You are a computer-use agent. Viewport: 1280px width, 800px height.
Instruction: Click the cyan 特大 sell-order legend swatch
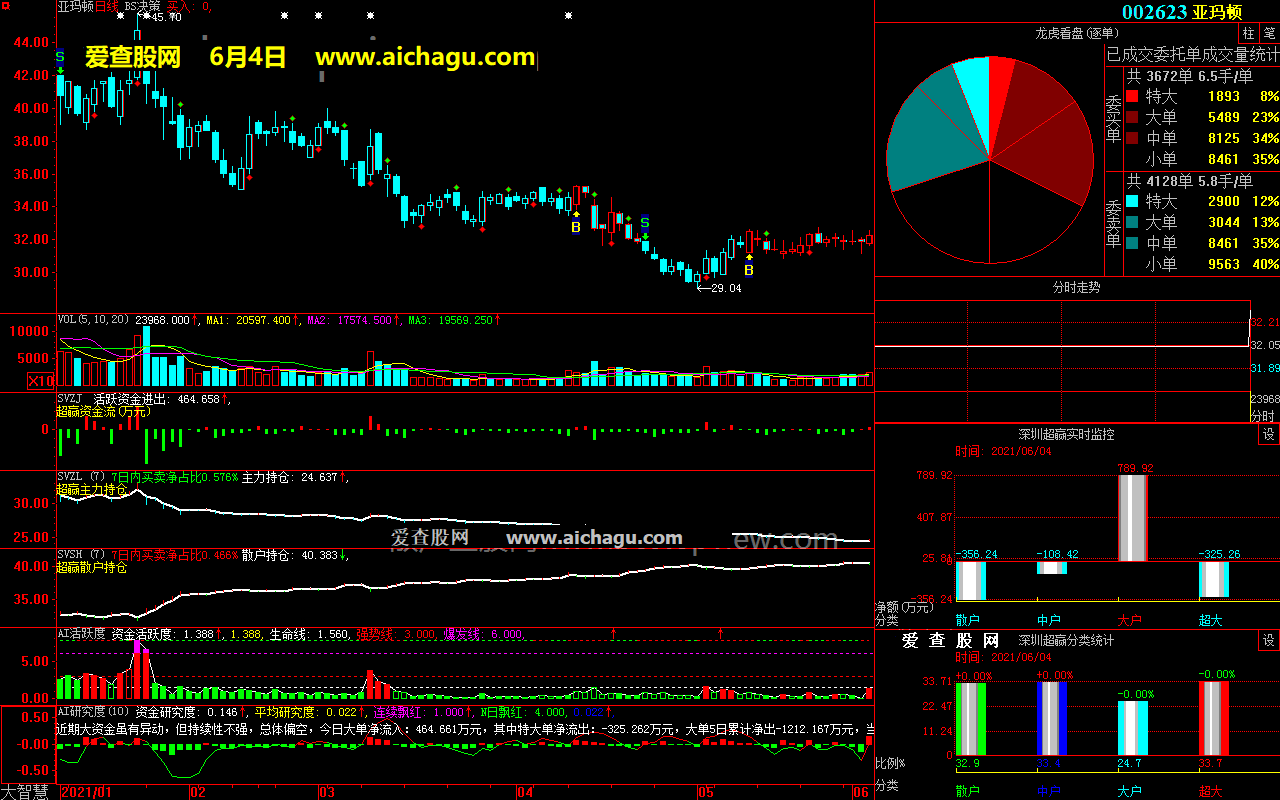pyautogui.click(x=1132, y=202)
